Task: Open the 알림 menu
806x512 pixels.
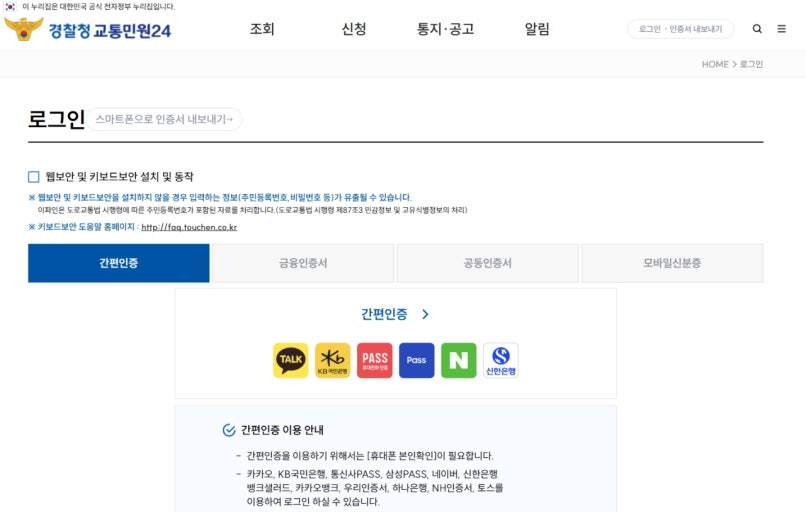Action: pos(537,29)
